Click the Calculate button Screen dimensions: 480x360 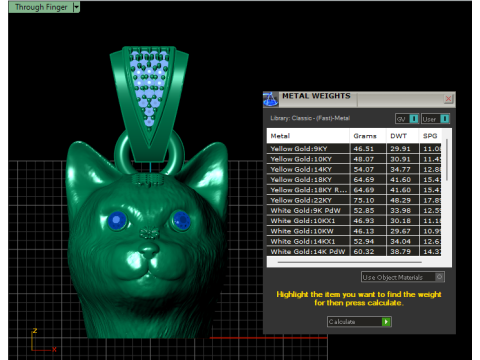(359, 322)
